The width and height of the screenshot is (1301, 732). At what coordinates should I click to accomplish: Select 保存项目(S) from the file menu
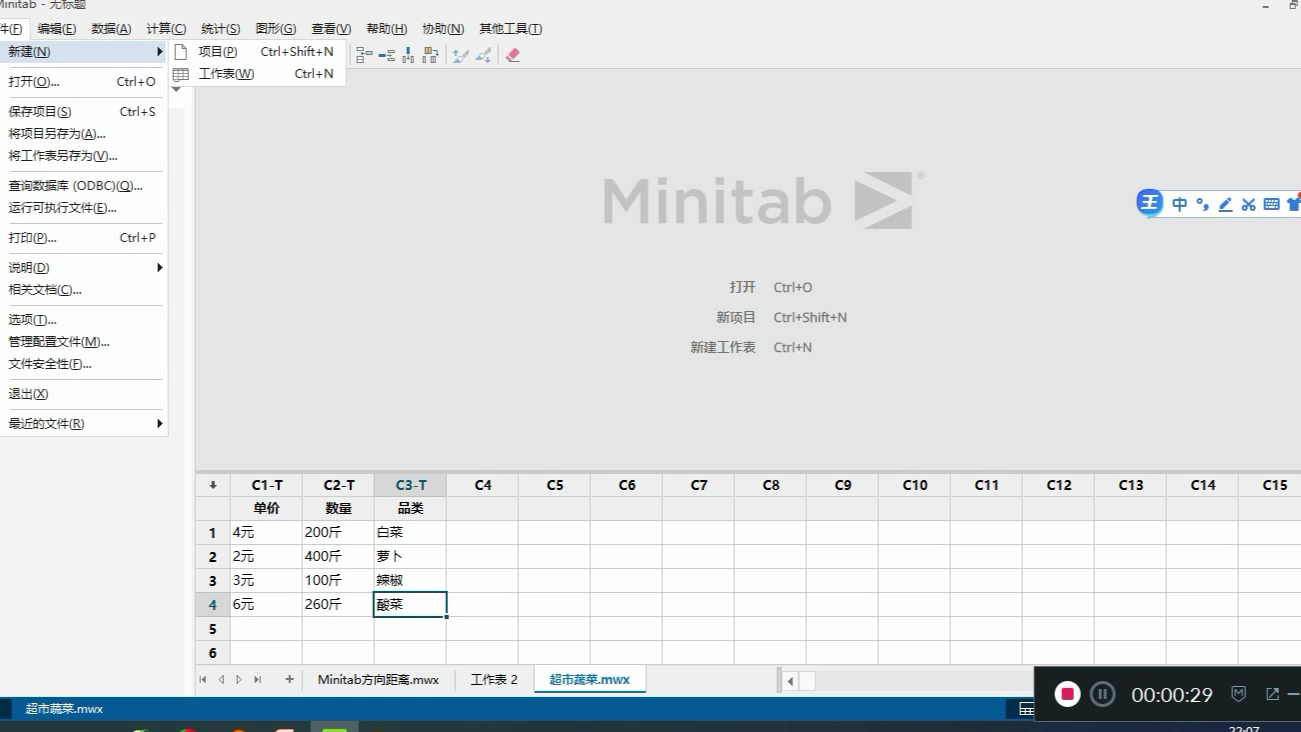[x=83, y=112]
